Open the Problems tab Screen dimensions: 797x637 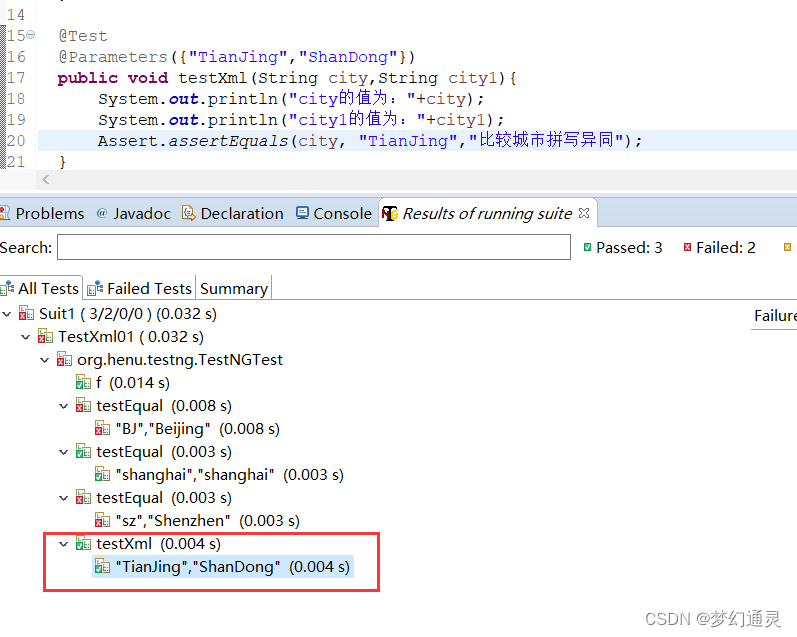click(42, 214)
